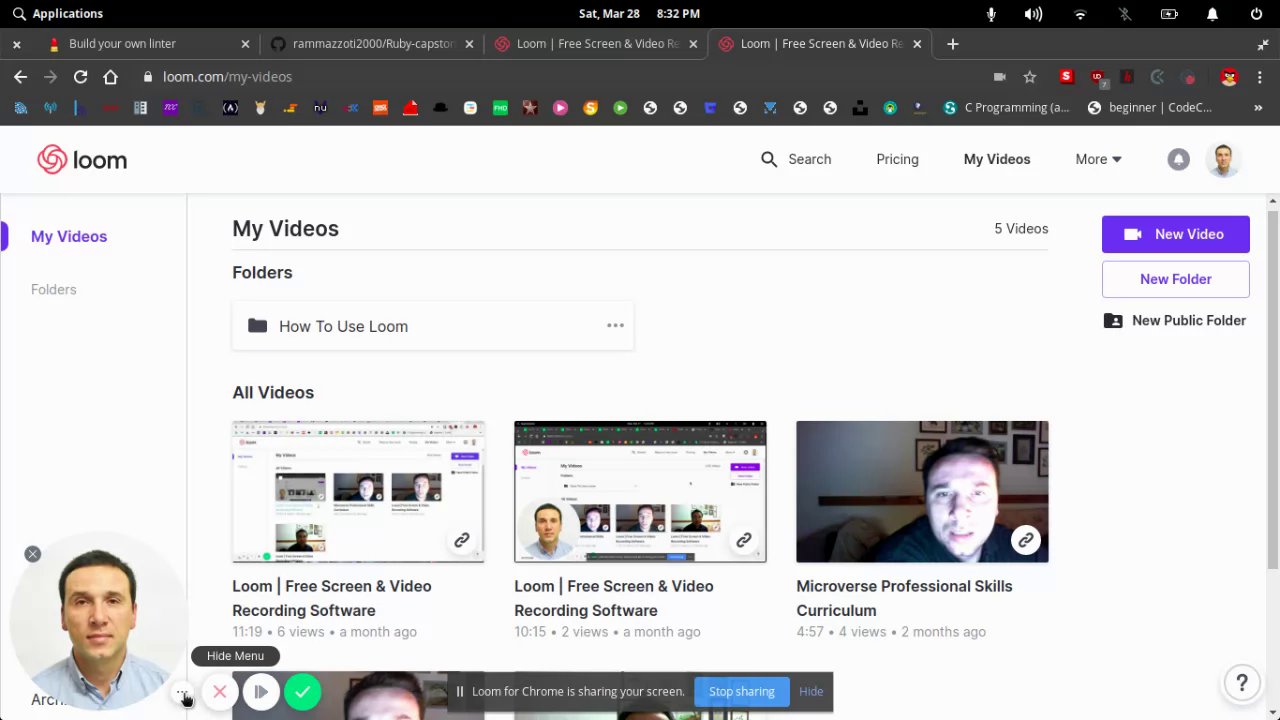Click the microphone tray icon
The image size is (1280, 720).
(991, 14)
